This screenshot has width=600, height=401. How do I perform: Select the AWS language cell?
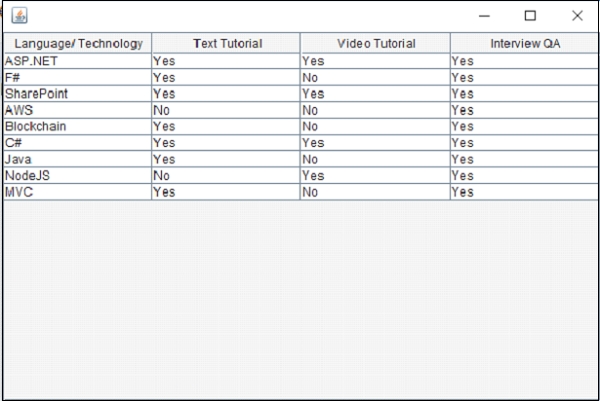(x=77, y=110)
